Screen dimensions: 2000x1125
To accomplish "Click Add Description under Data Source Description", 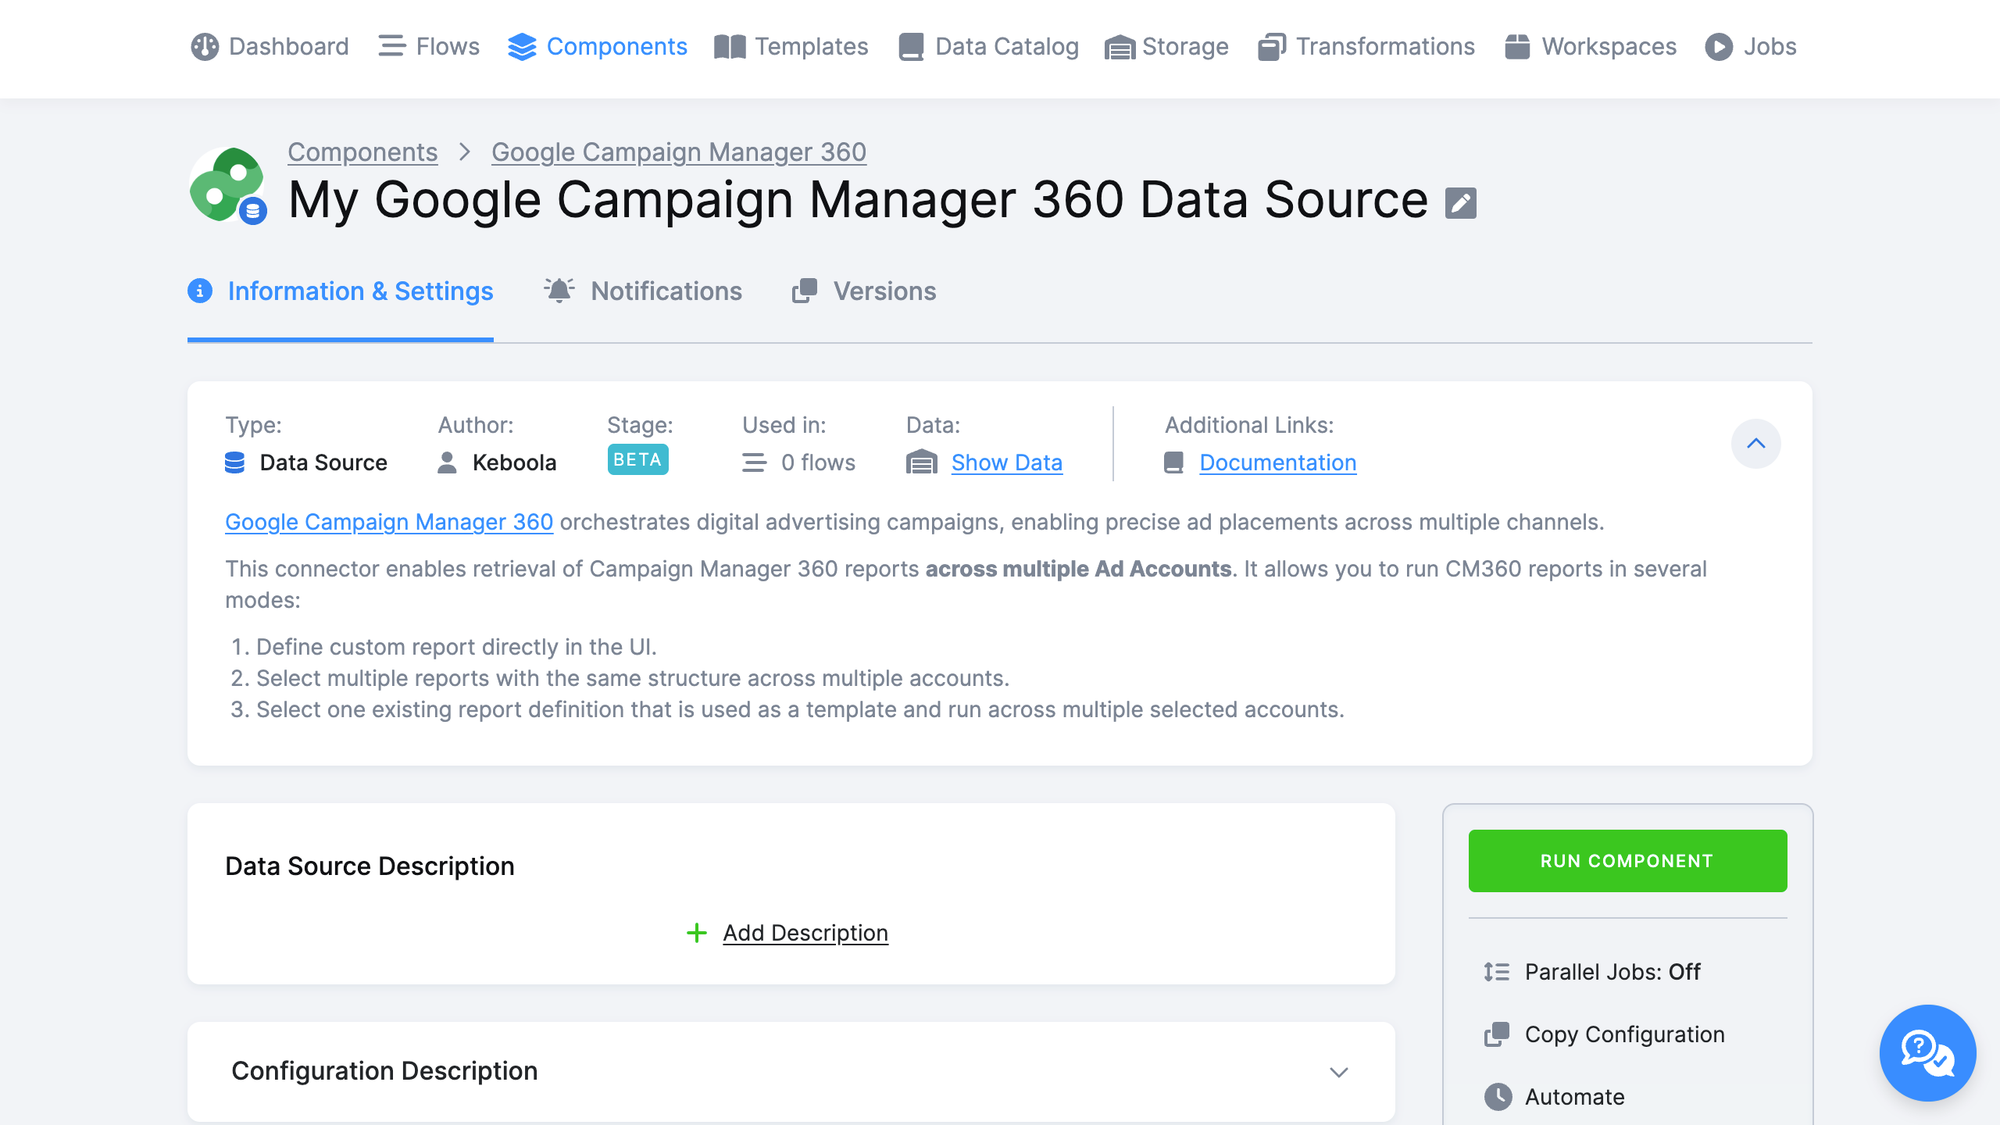I will pos(805,932).
